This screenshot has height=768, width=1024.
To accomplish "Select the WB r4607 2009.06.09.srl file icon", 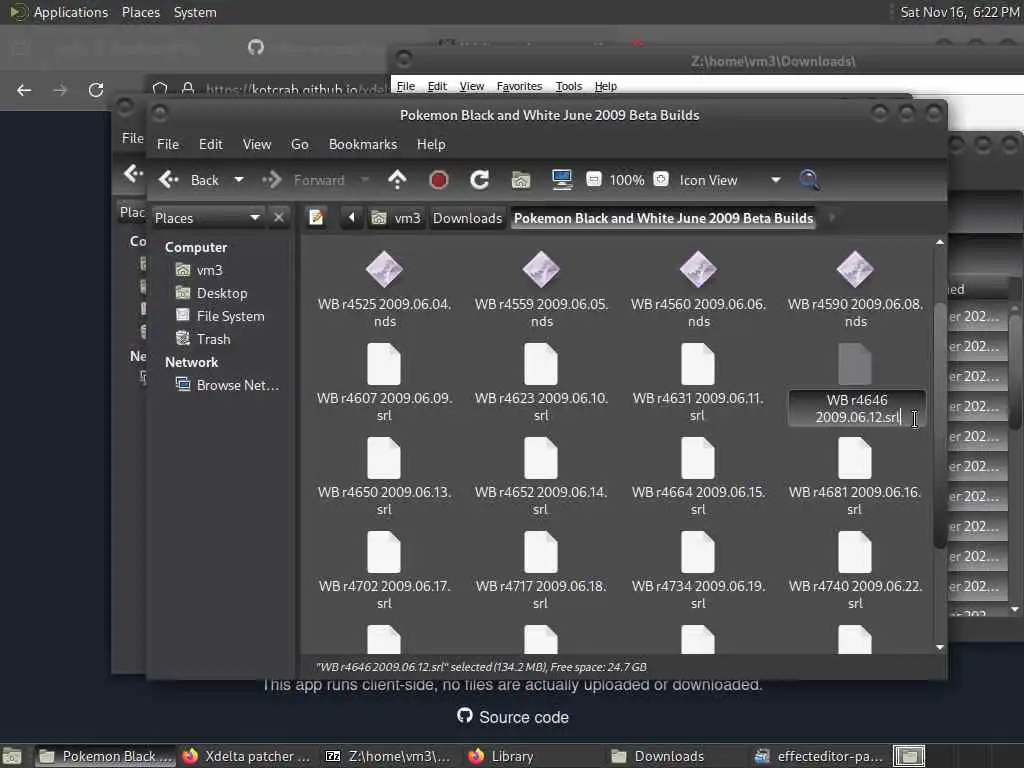I will (x=384, y=364).
